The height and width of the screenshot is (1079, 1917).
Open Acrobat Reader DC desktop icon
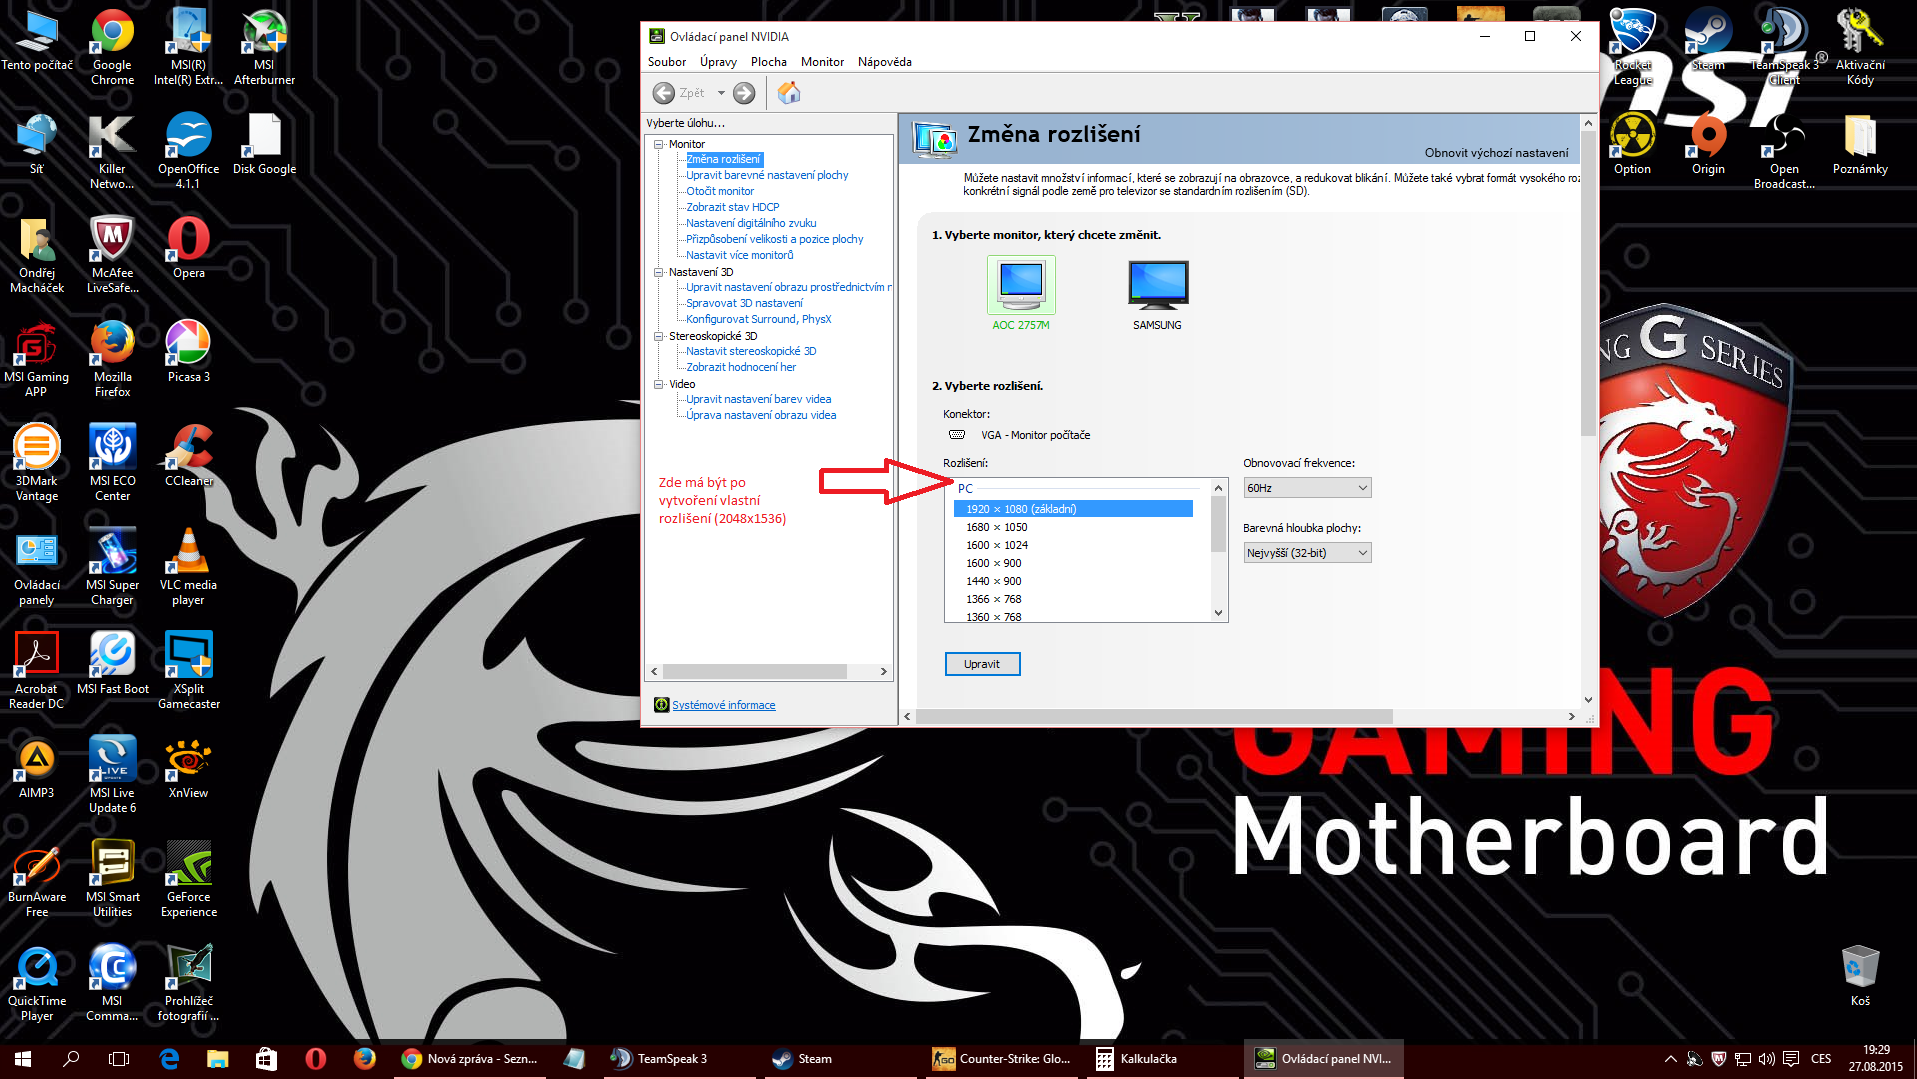[x=37, y=670]
